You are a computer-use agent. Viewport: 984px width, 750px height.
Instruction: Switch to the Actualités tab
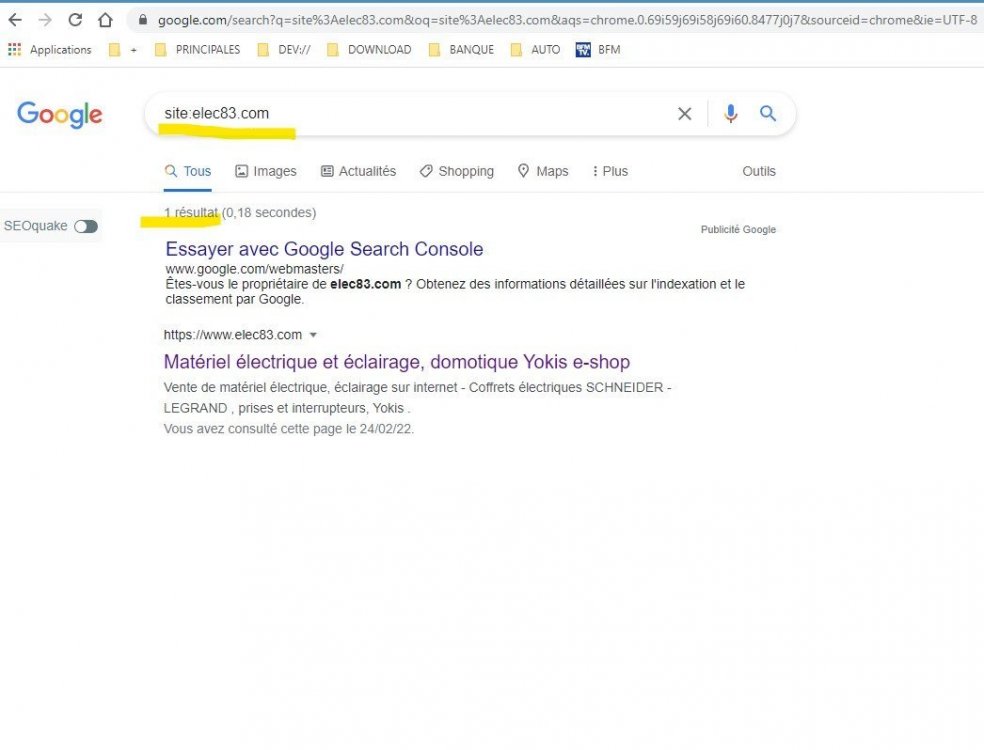(x=358, y=171)
